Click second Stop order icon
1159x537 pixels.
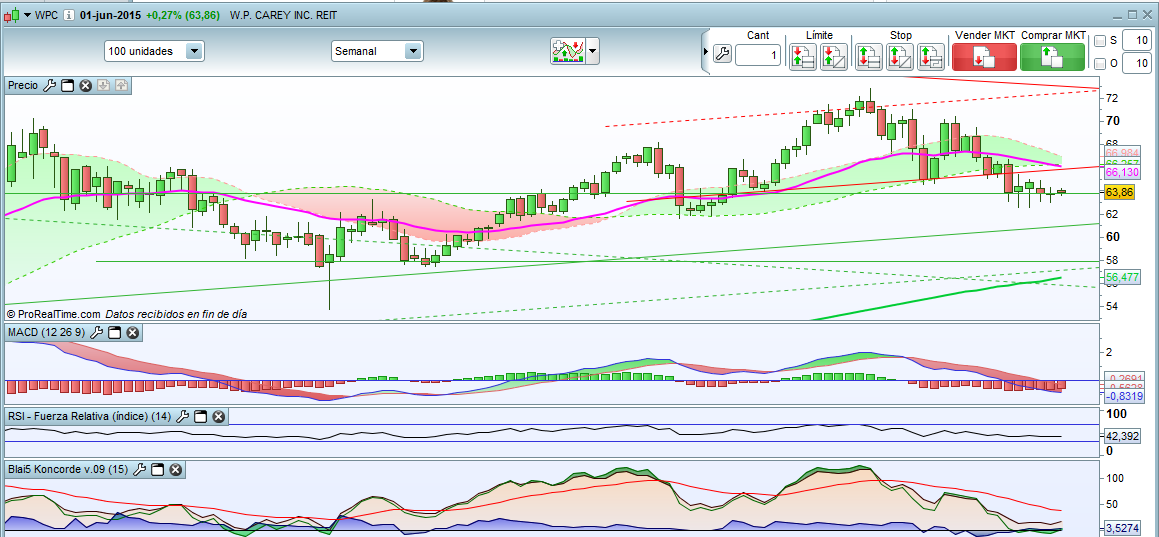pos(899,57)
